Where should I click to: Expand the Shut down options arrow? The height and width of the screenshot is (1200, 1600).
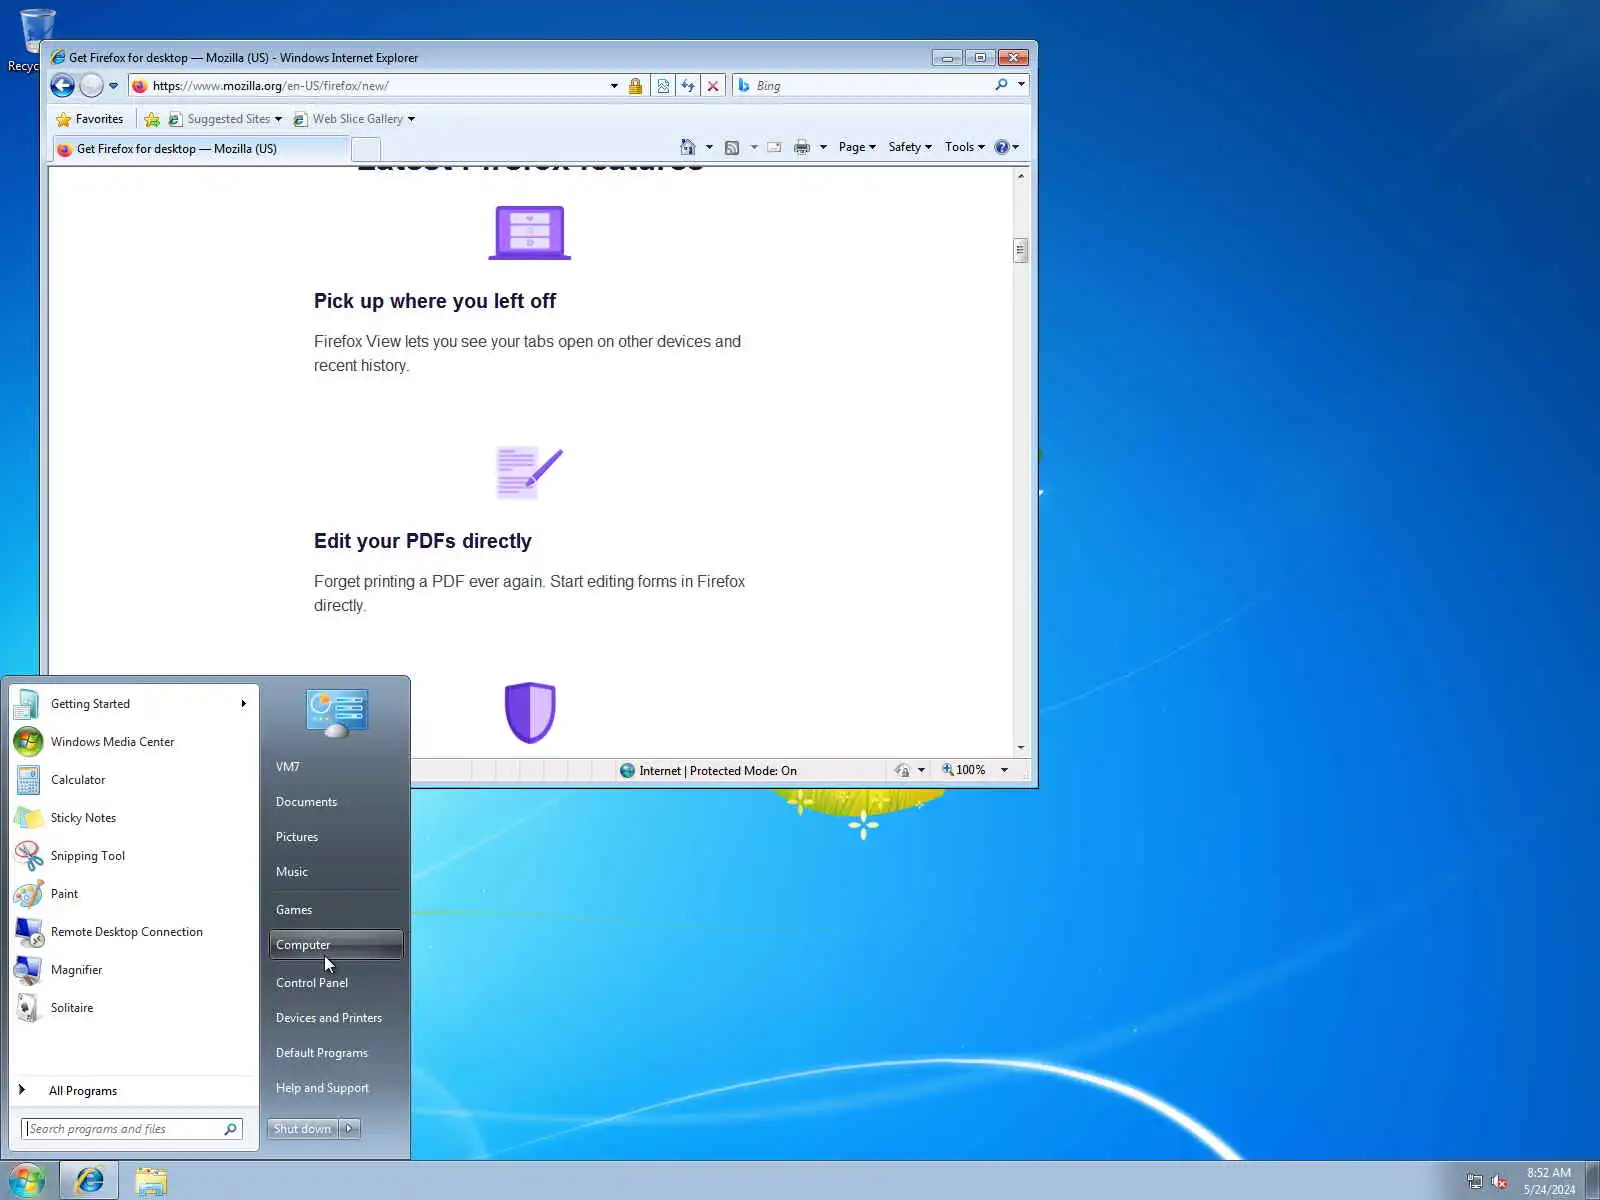[349, 1129]
